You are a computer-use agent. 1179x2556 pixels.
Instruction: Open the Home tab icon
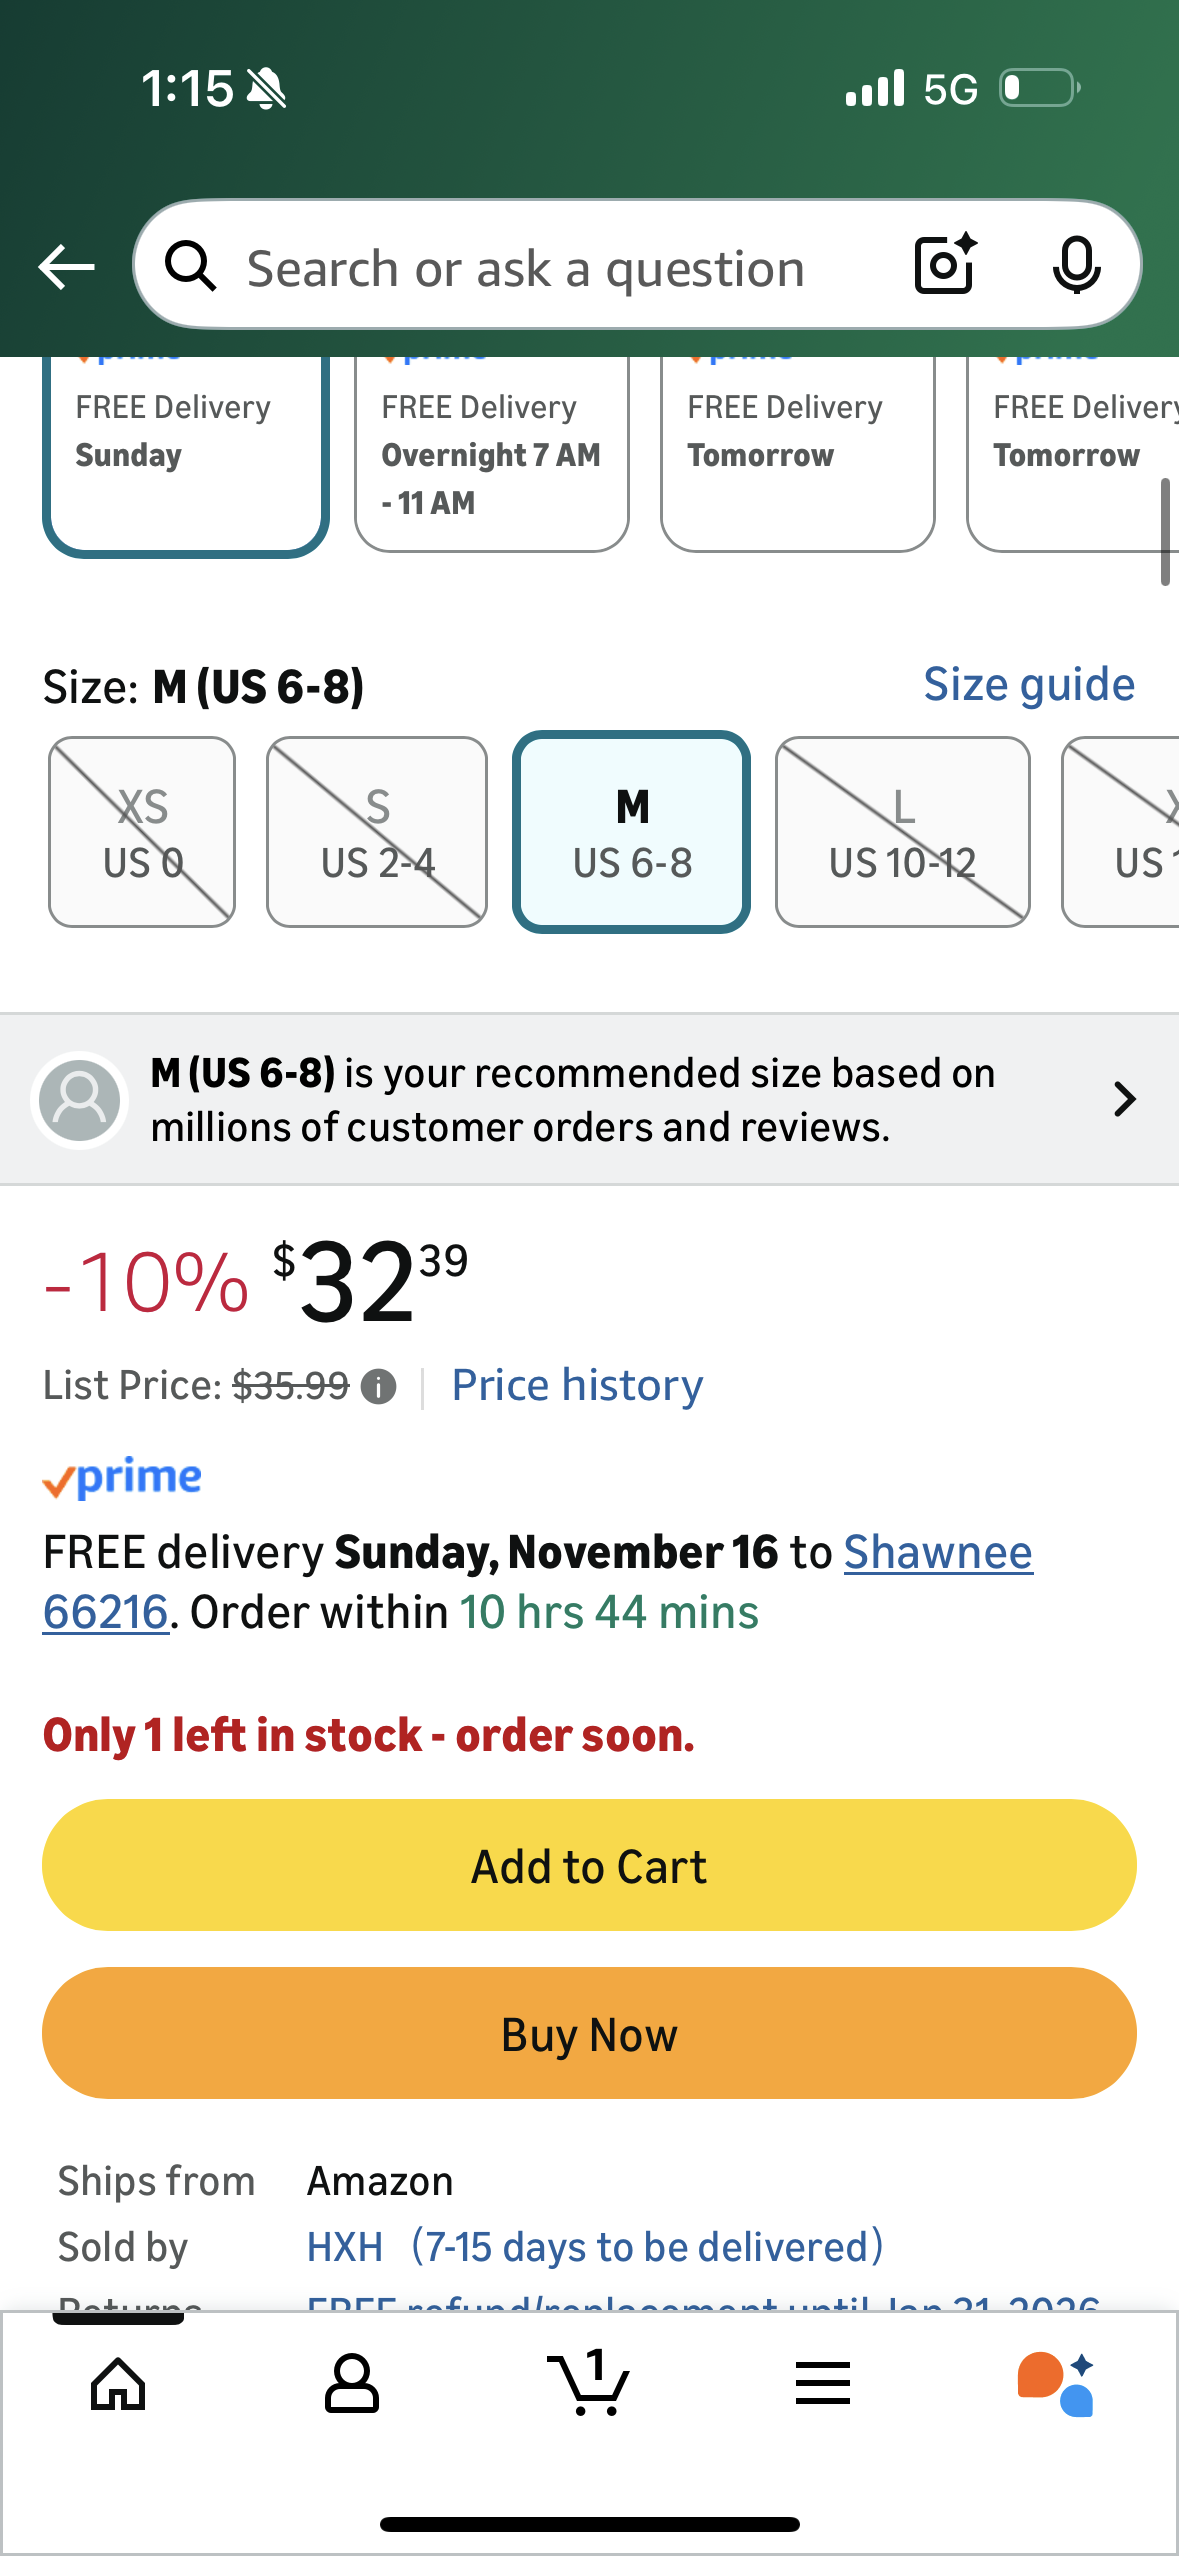(x=118, y=2384)
